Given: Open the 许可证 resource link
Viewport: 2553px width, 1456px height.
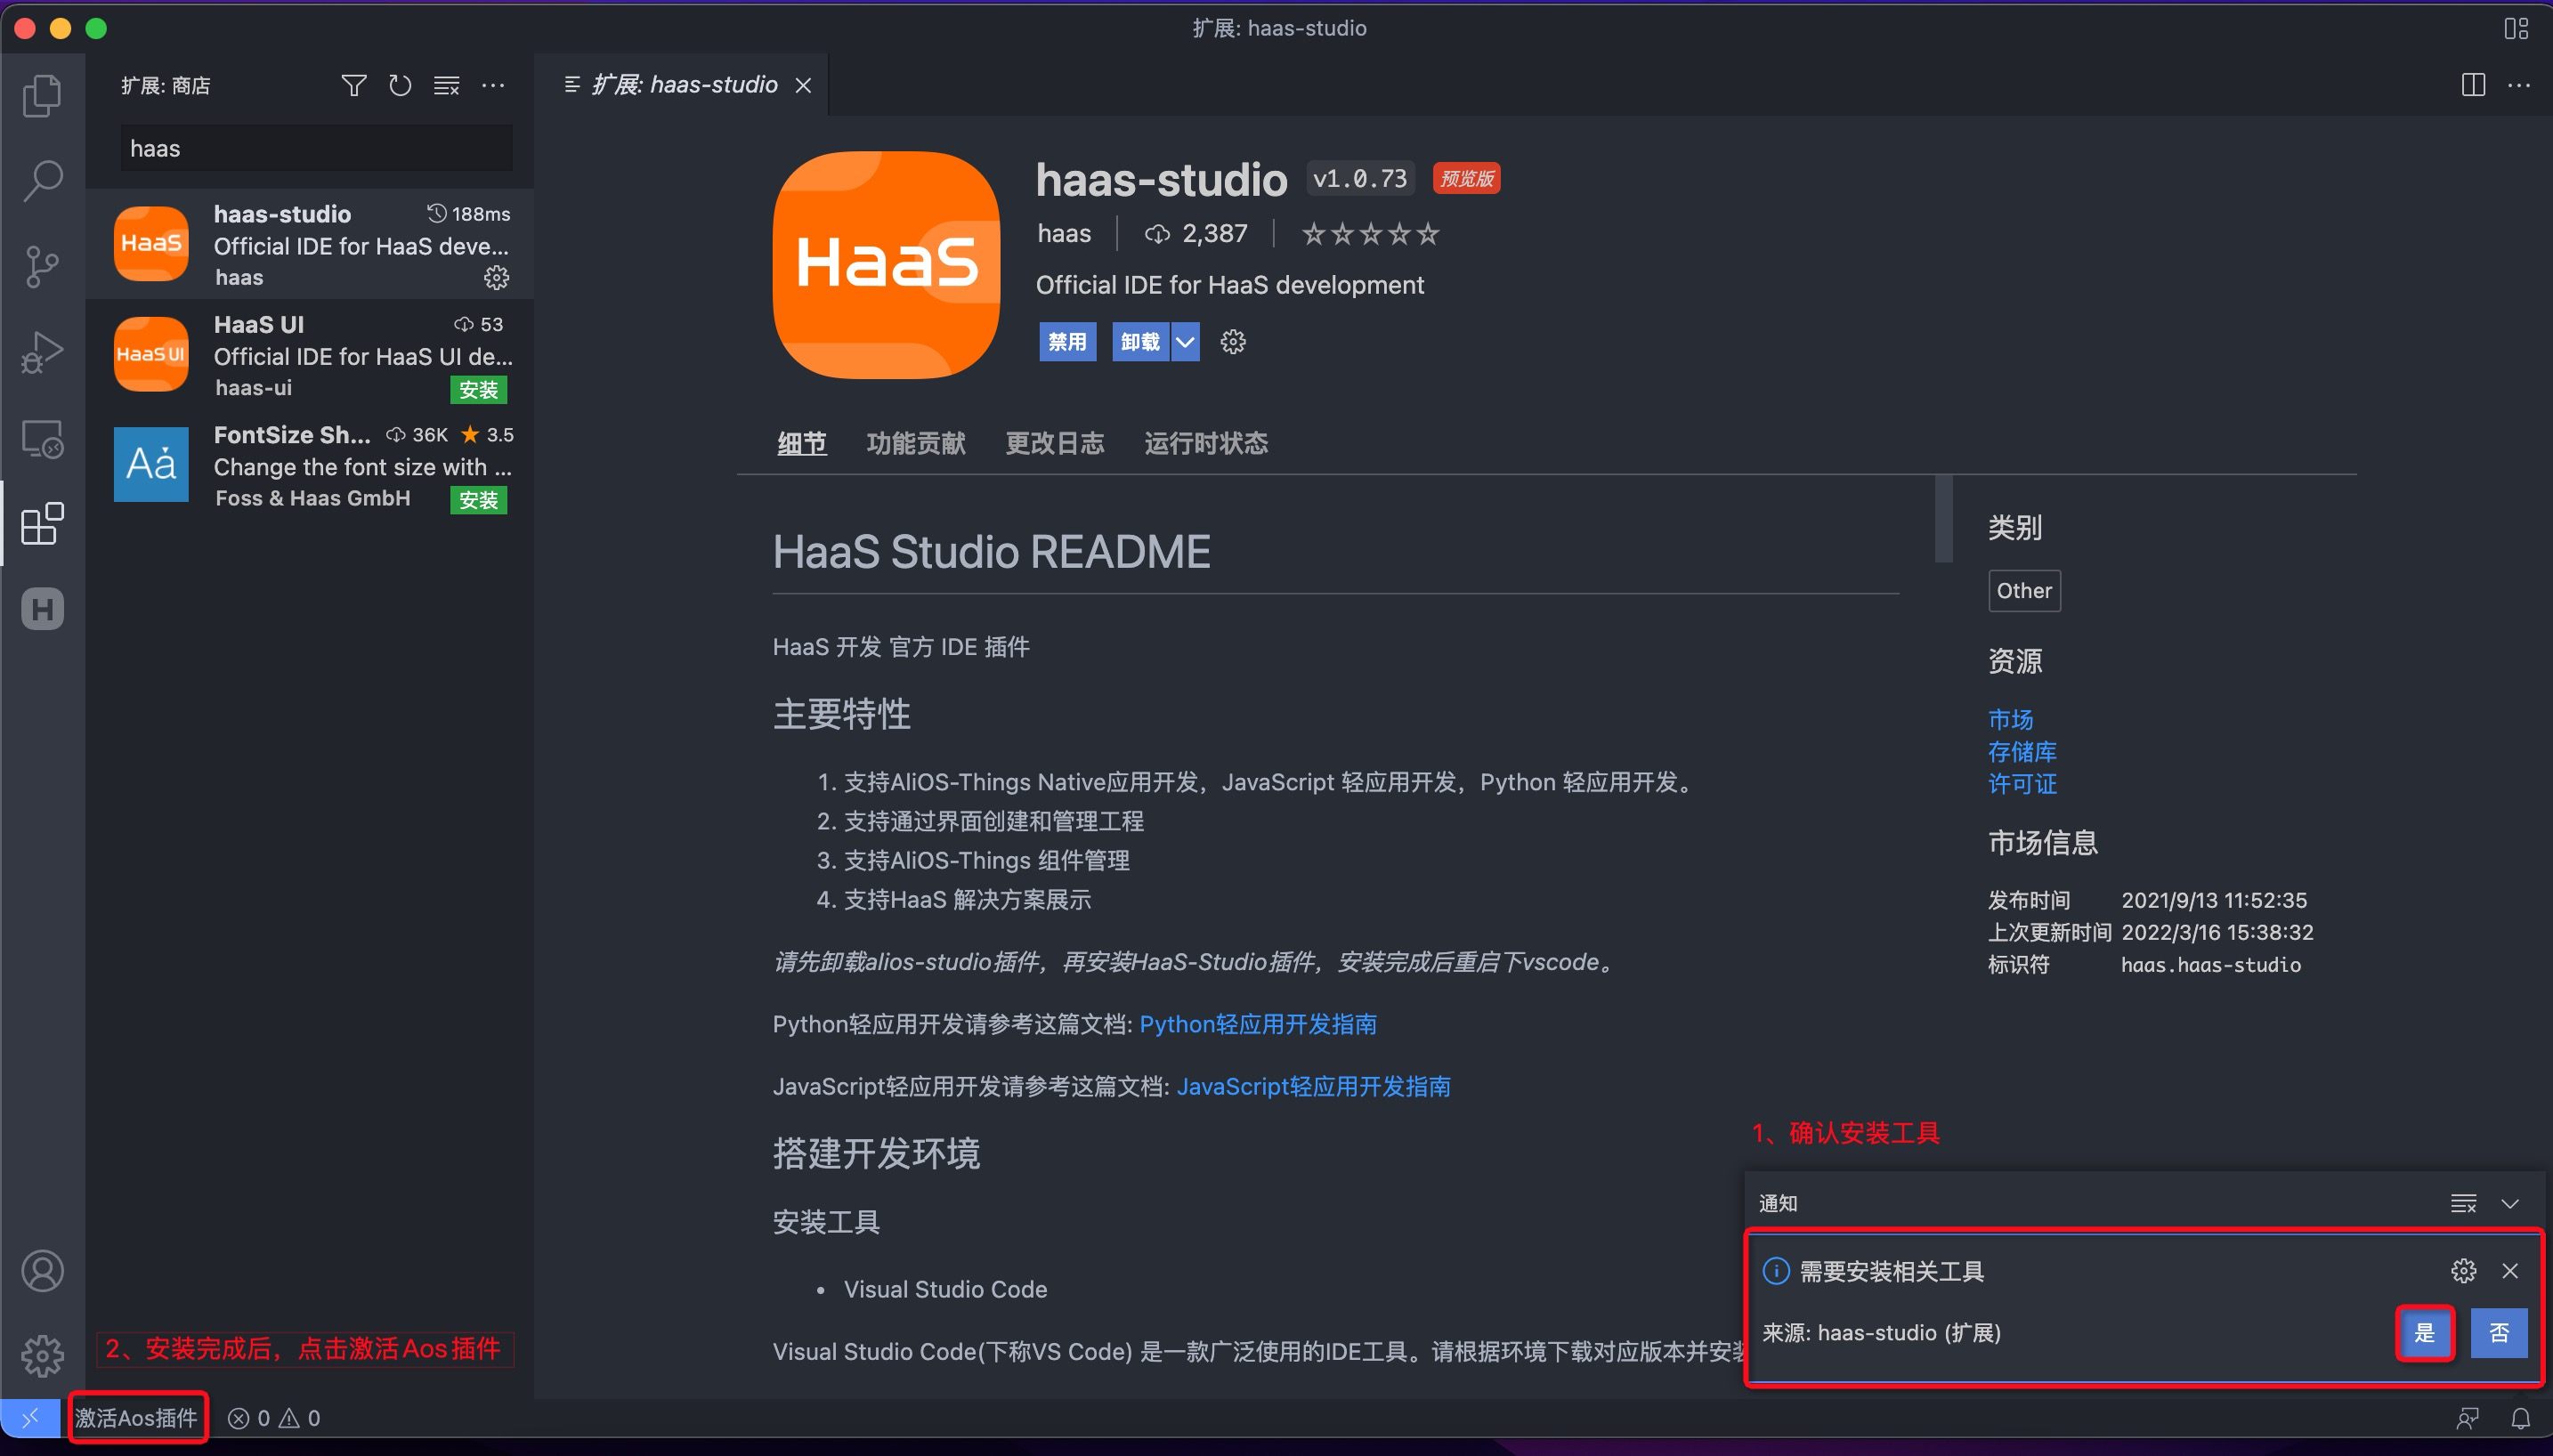Looking at the screenshot, I should (2022, 783).
